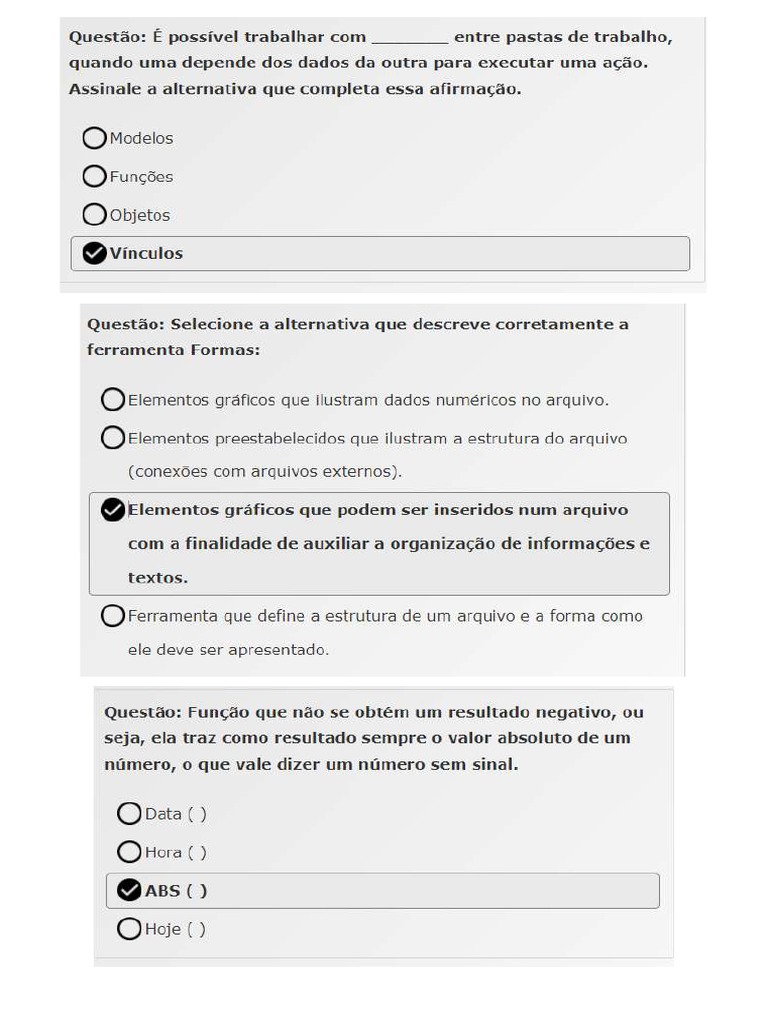Select radio for 'Ferramenta que define' option
Screen dimensions: 768x1024
click(x=113, y=616)
